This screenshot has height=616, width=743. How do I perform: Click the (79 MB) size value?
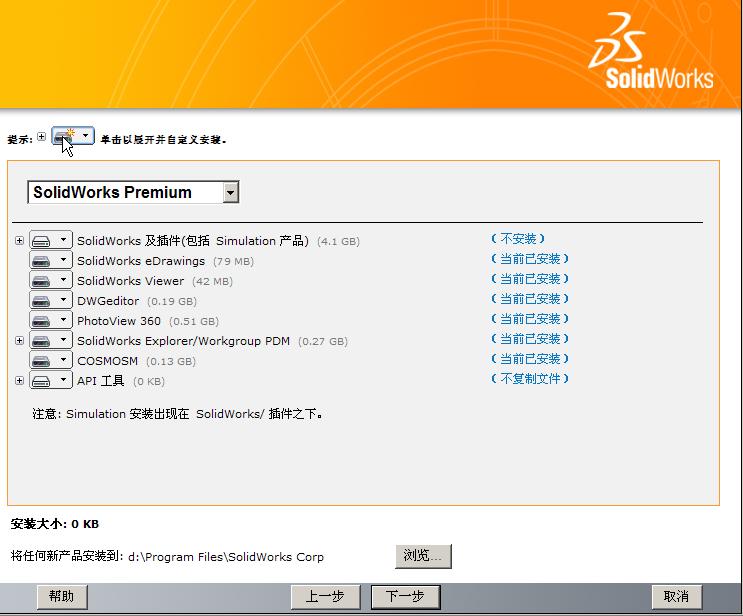click(234, 262)
